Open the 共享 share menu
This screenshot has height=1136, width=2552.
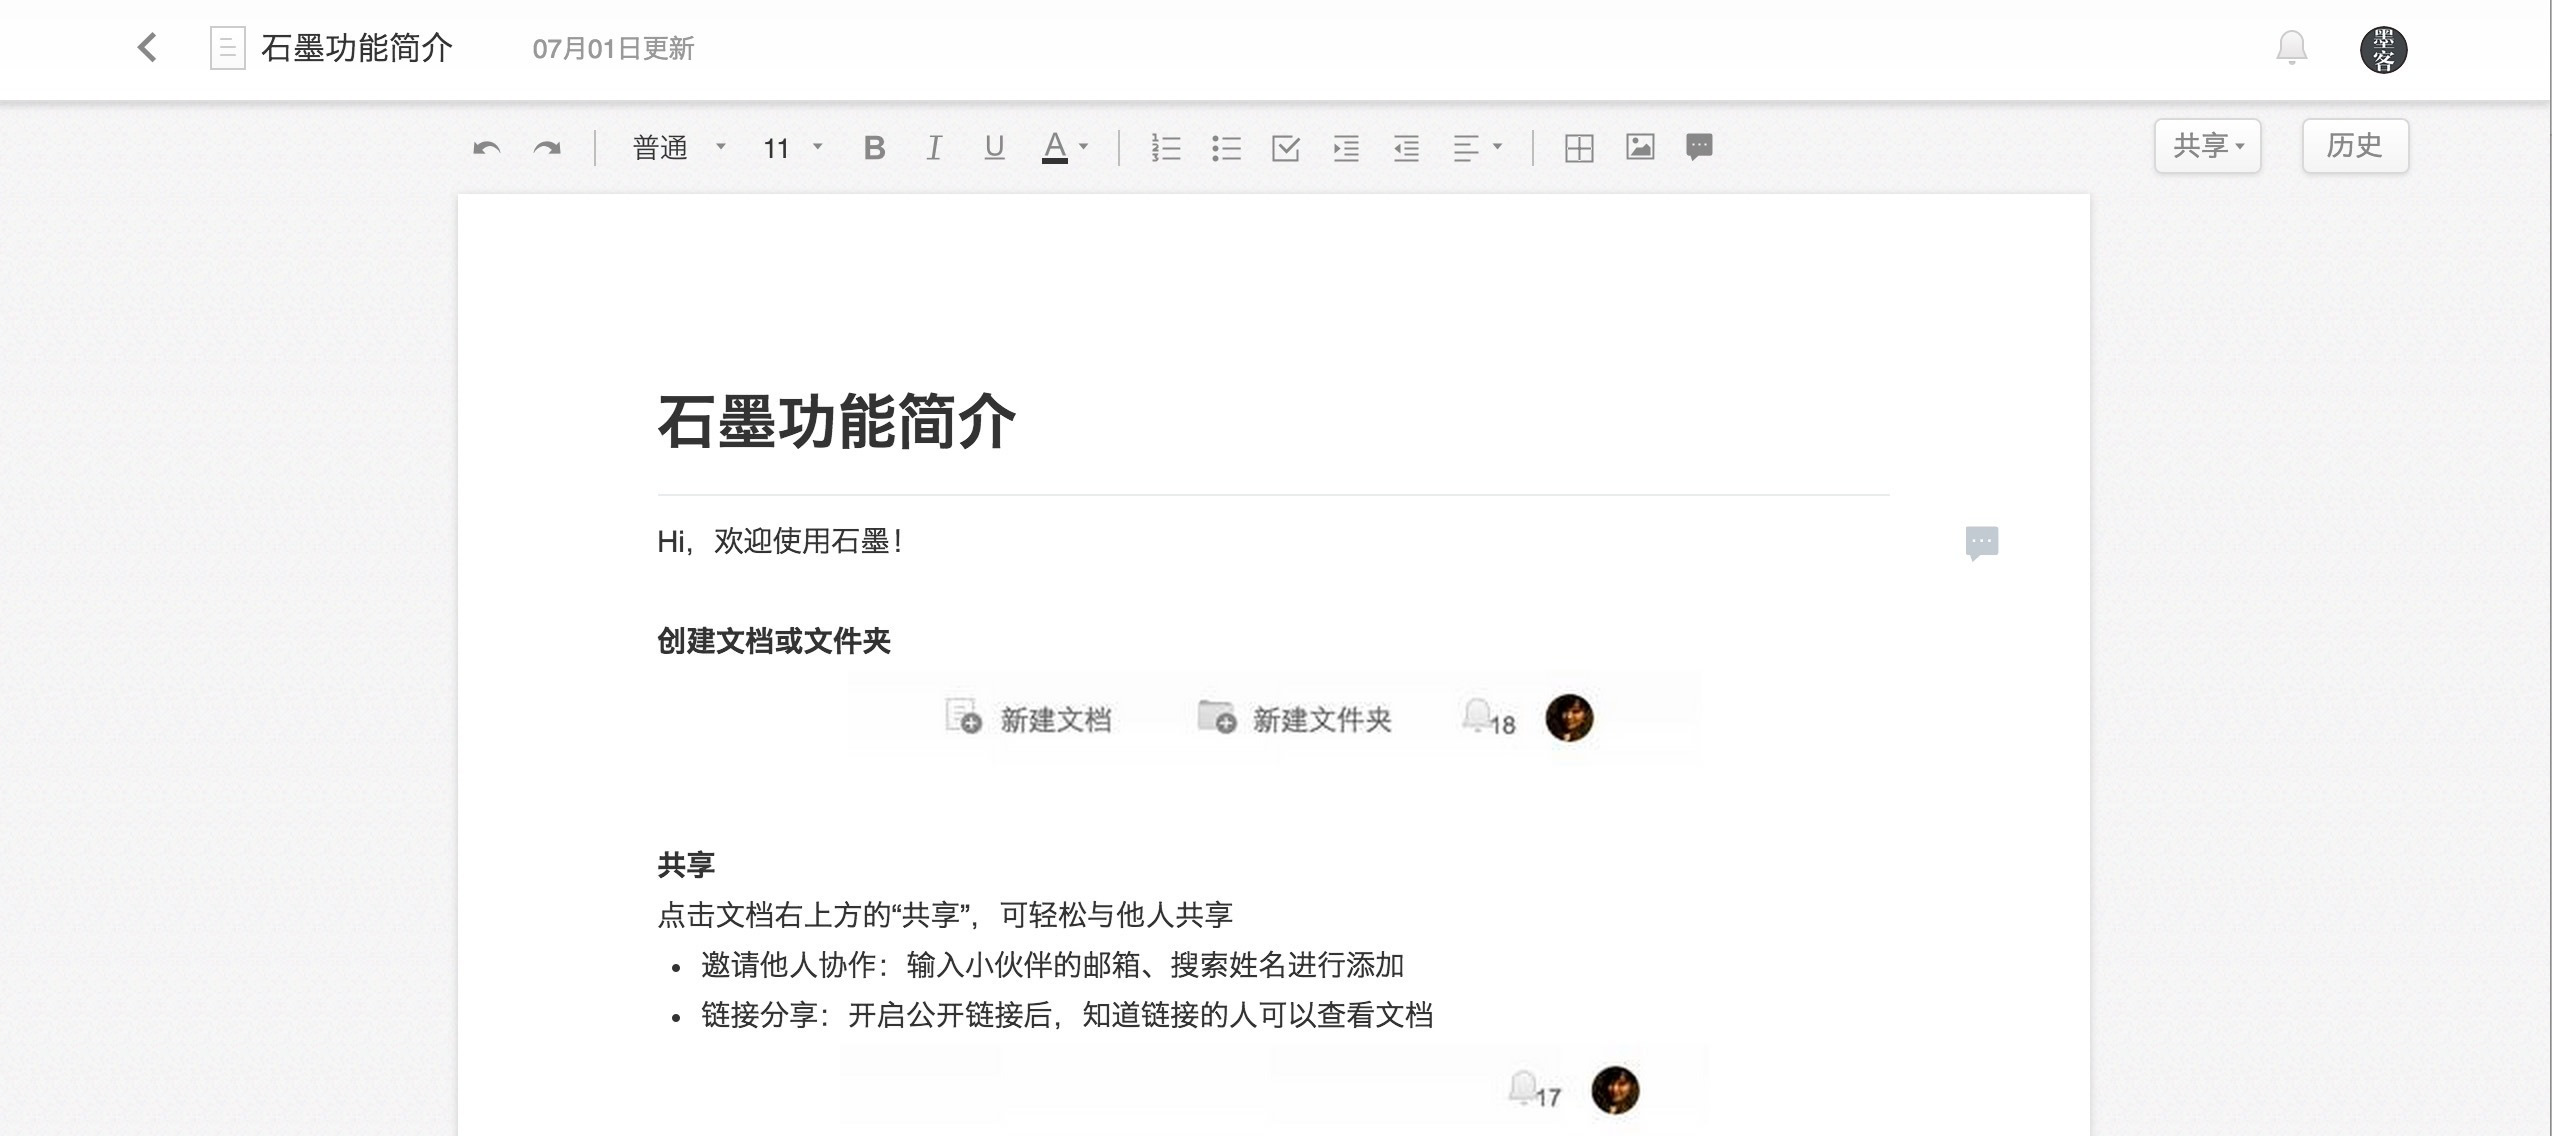pos(2207,146)
